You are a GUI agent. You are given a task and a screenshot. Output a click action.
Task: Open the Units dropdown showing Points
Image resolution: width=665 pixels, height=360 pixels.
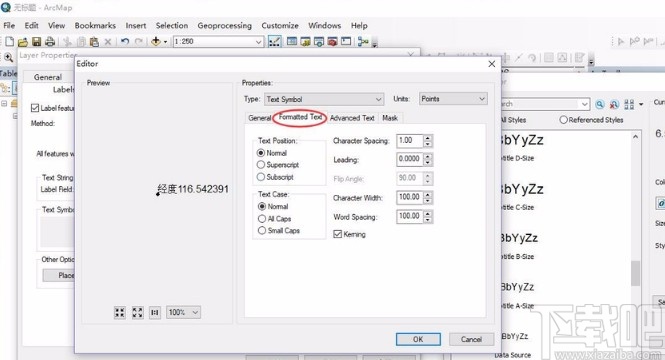(x=453, y=99)
